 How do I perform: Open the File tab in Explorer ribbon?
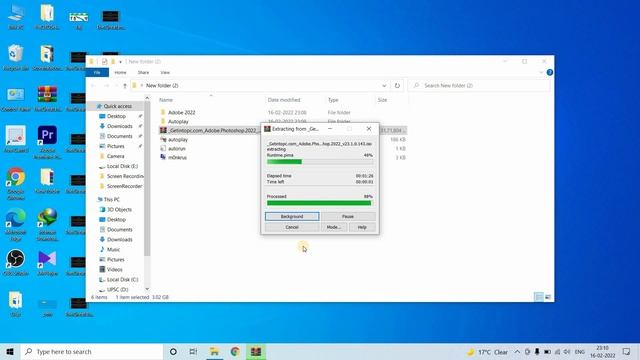pyautogui.click(x=97, y=72)
